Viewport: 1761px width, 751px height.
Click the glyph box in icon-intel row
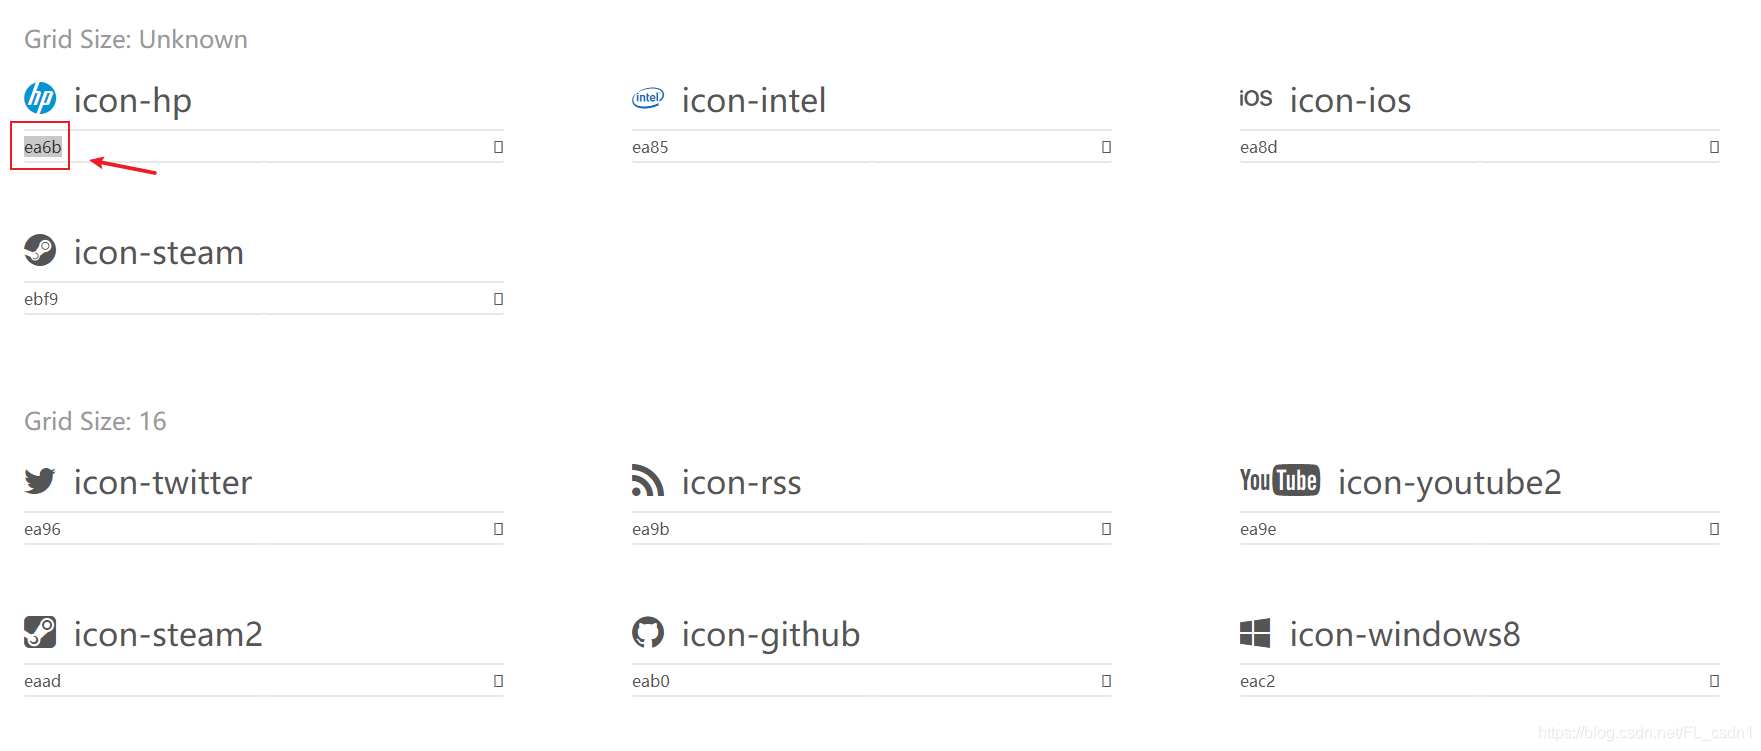pos(1106,147)
